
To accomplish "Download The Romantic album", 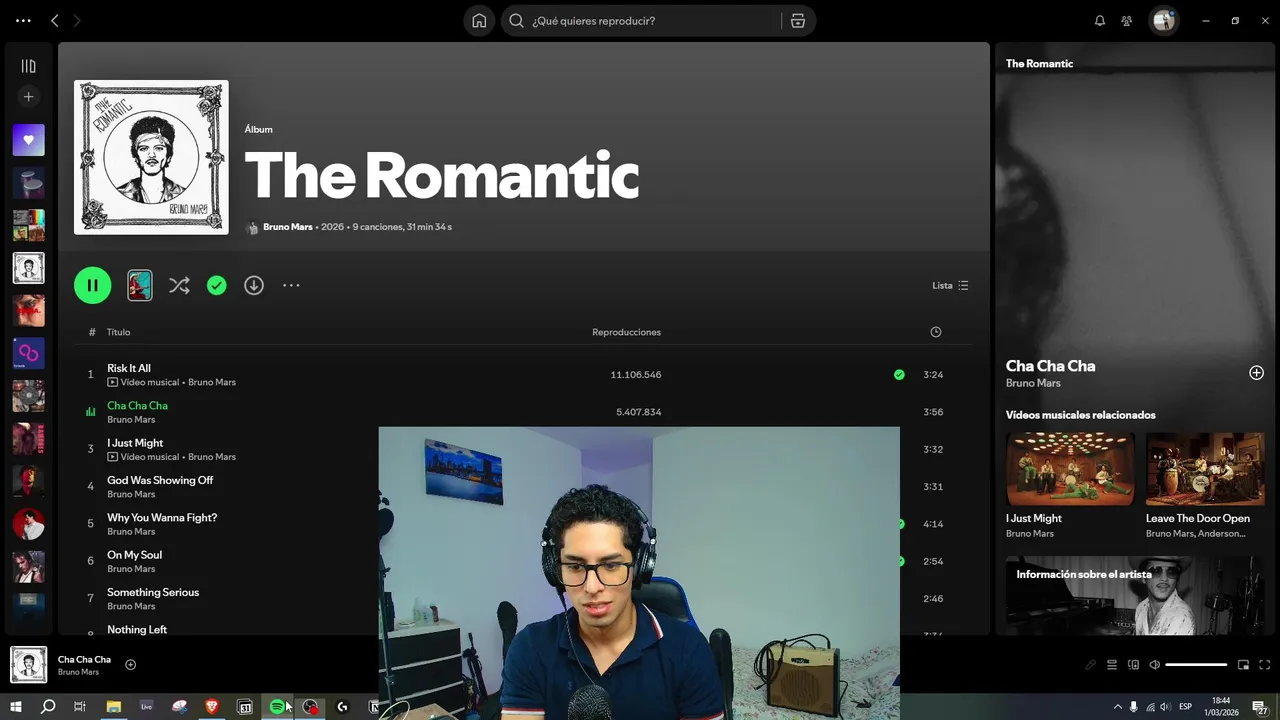I will (x=254, y=285).
